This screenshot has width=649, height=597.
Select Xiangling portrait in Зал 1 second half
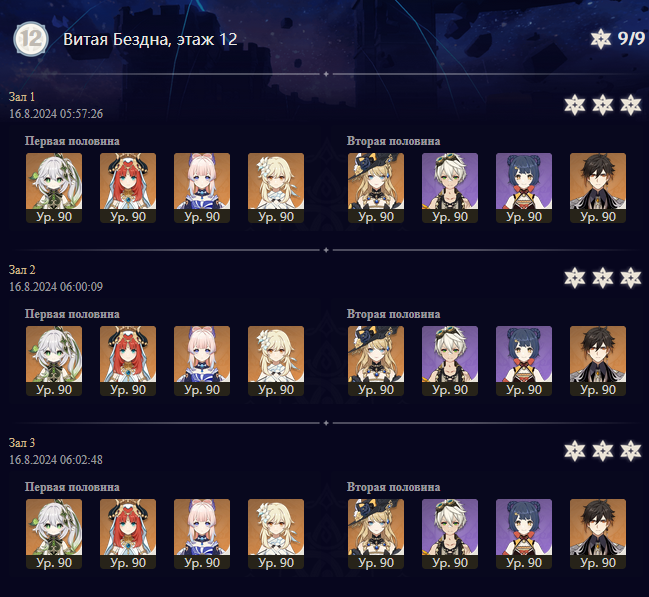click(524, 188)
